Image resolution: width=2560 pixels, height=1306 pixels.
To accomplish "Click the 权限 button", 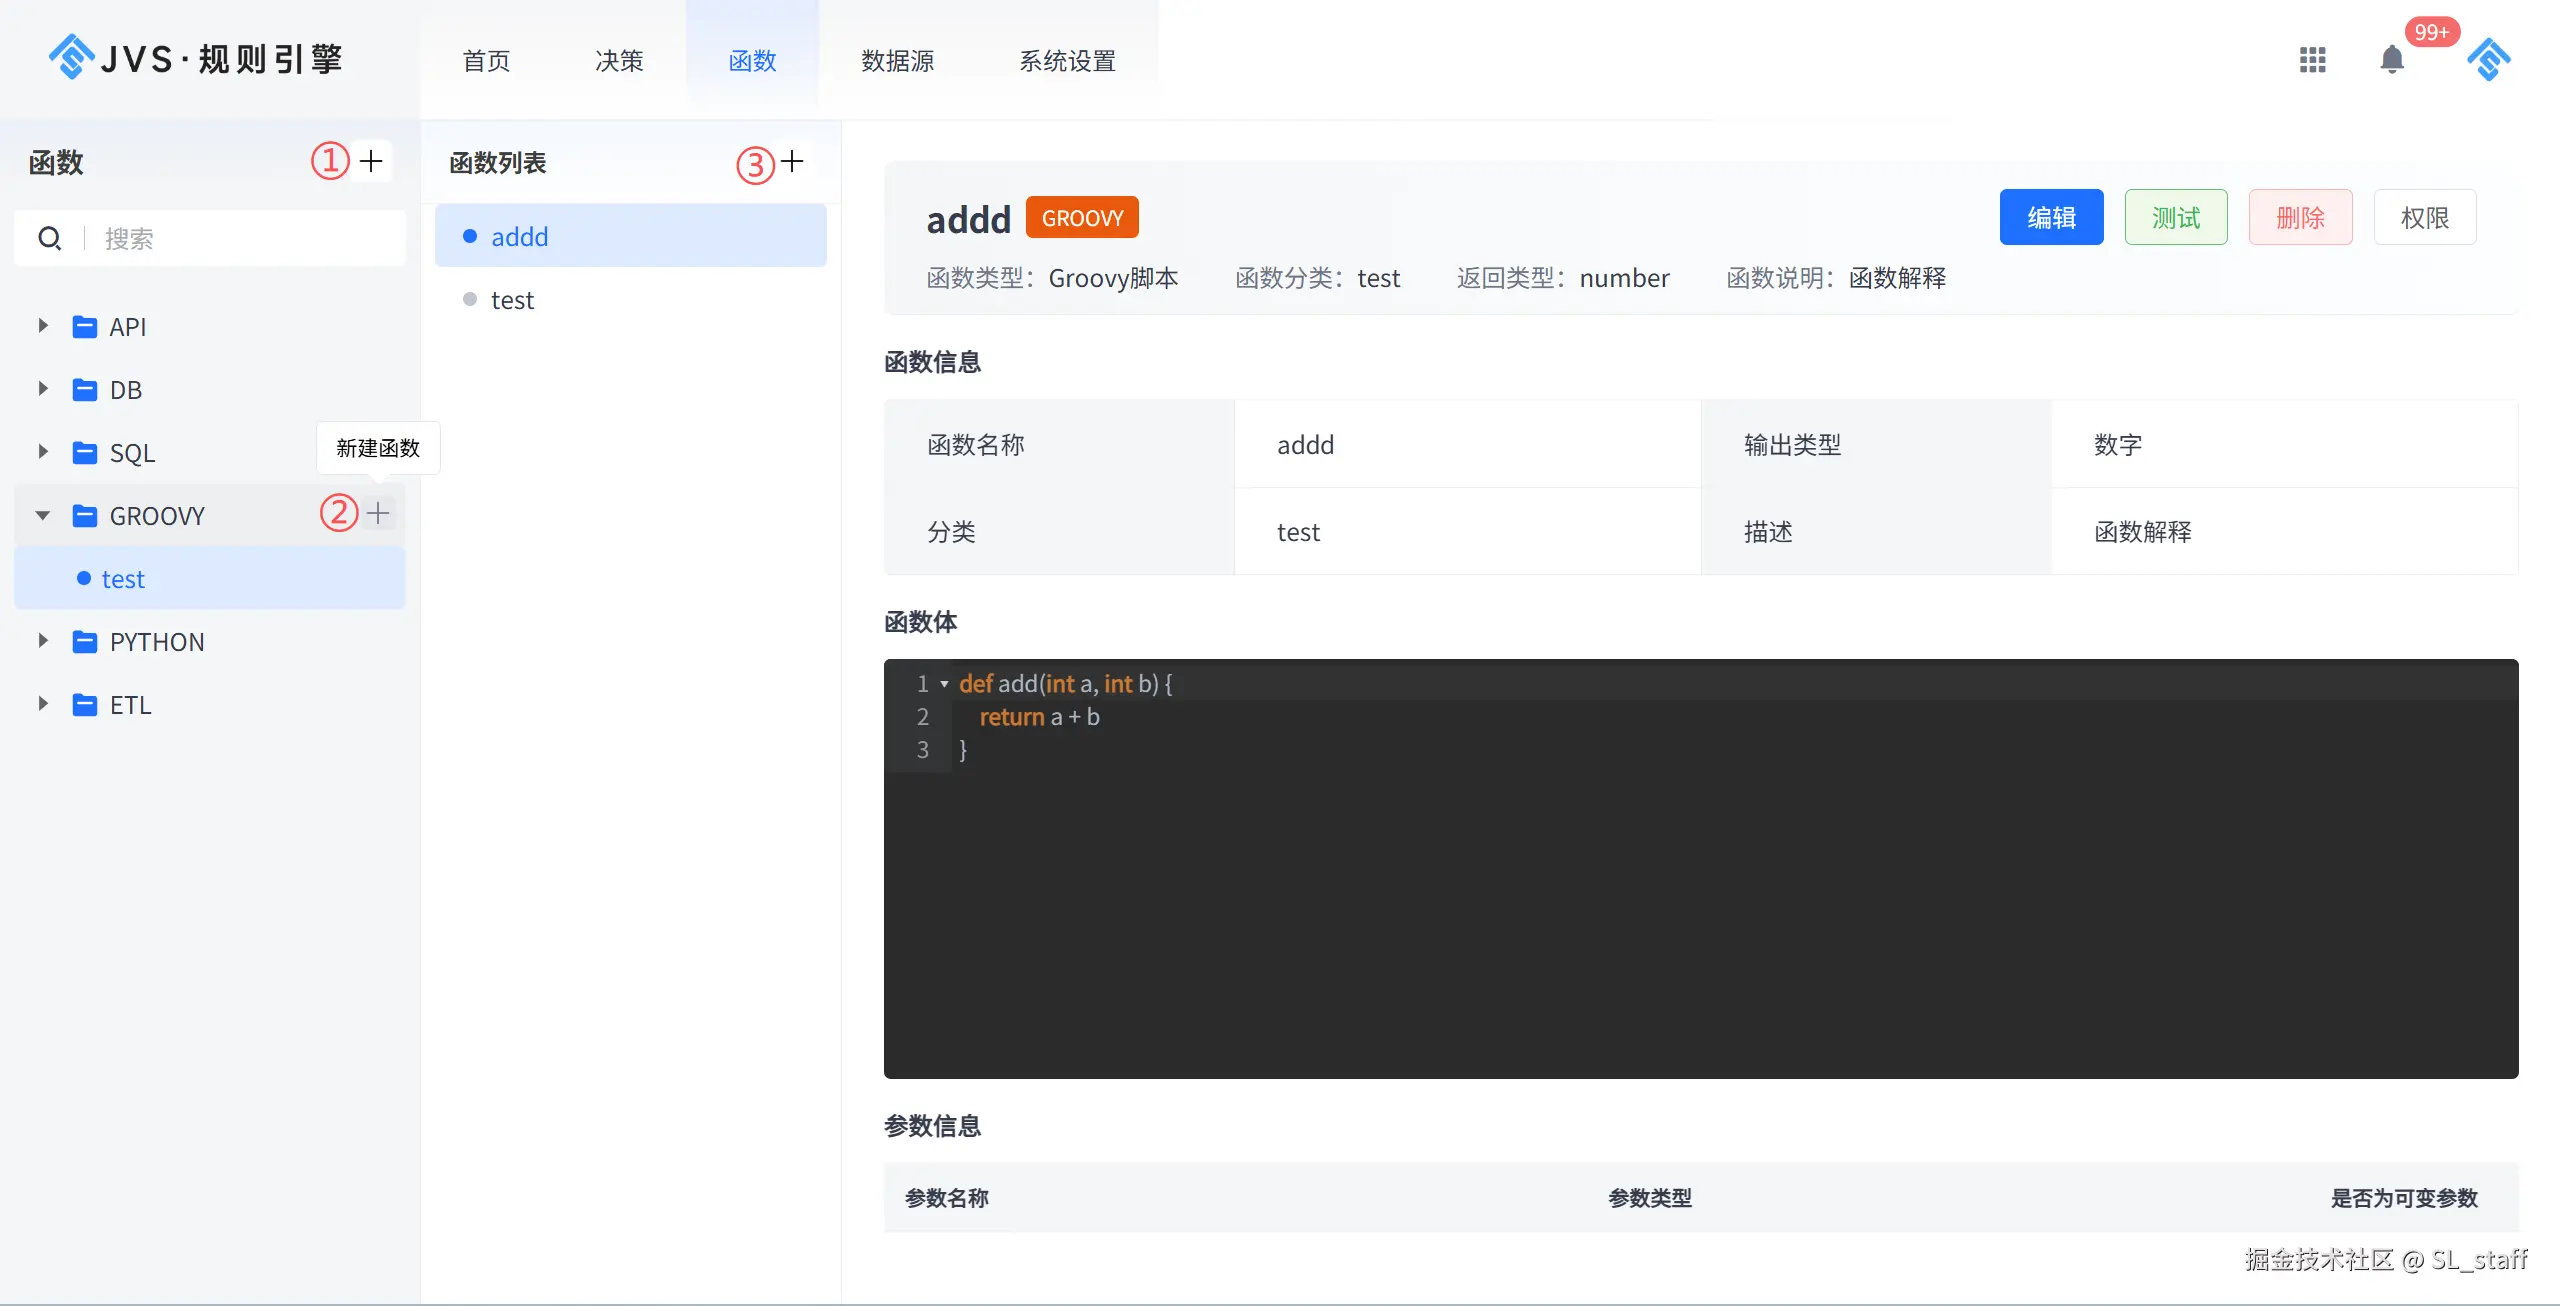I will [x=2425, y=217].
